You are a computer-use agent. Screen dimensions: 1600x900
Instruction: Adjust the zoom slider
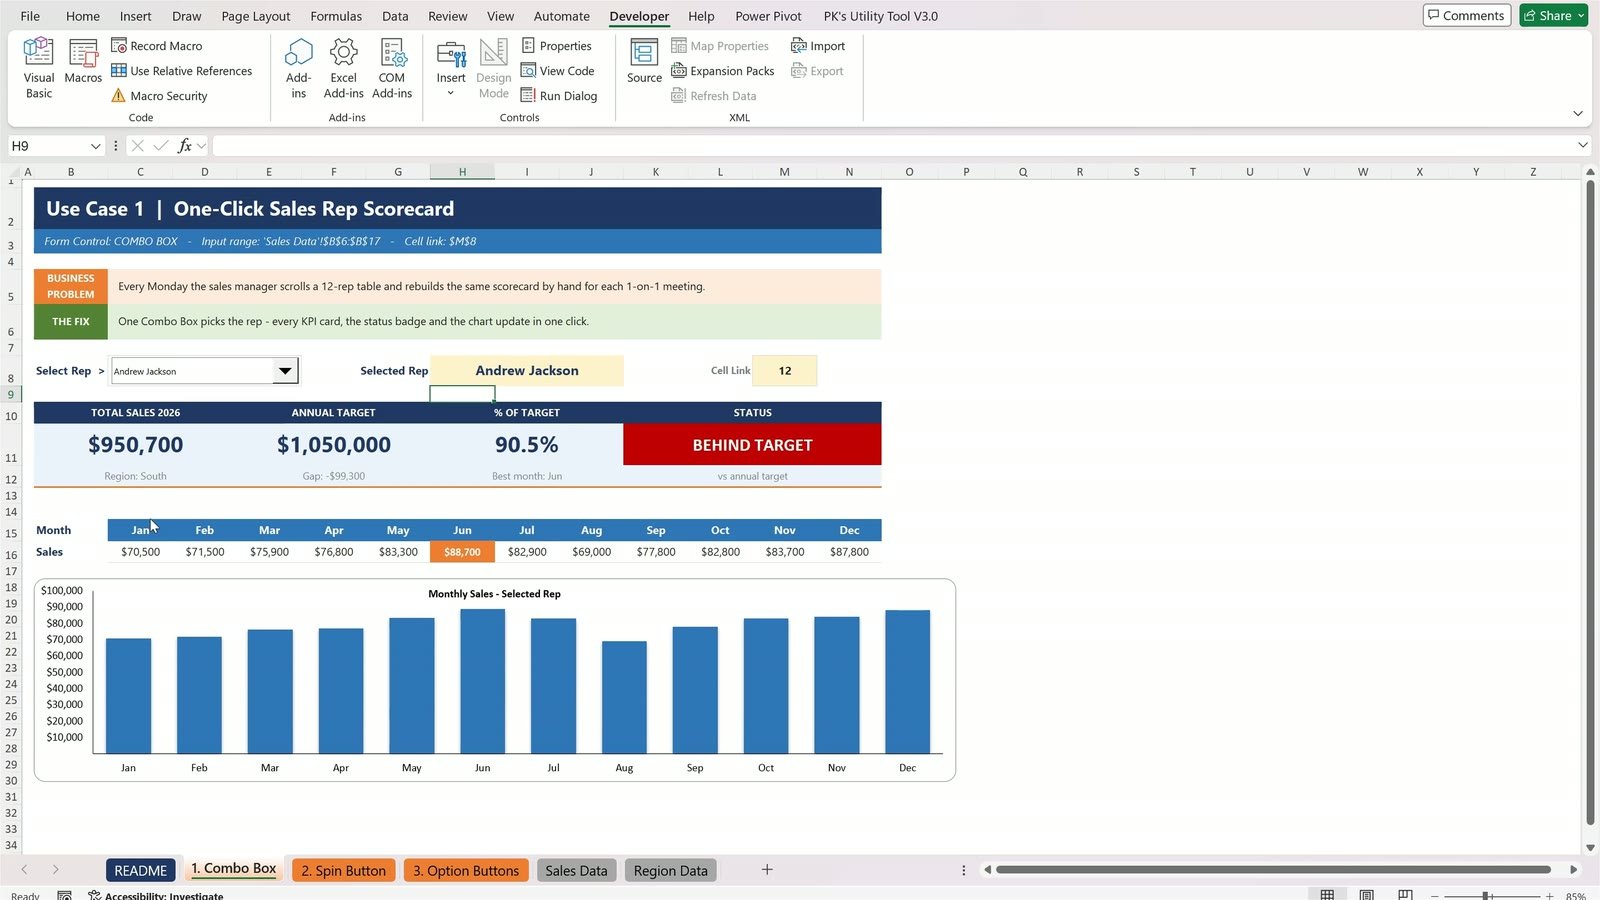point(1486,896)
